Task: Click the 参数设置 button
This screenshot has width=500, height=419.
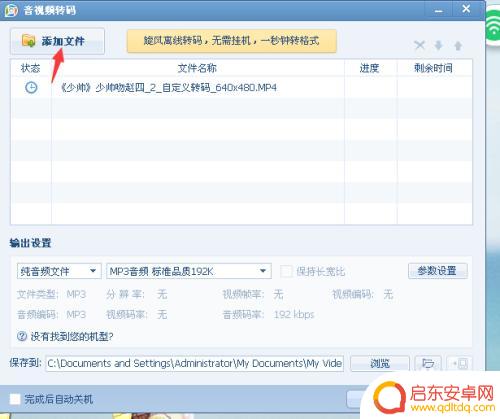Action: [x=437, y=271]
